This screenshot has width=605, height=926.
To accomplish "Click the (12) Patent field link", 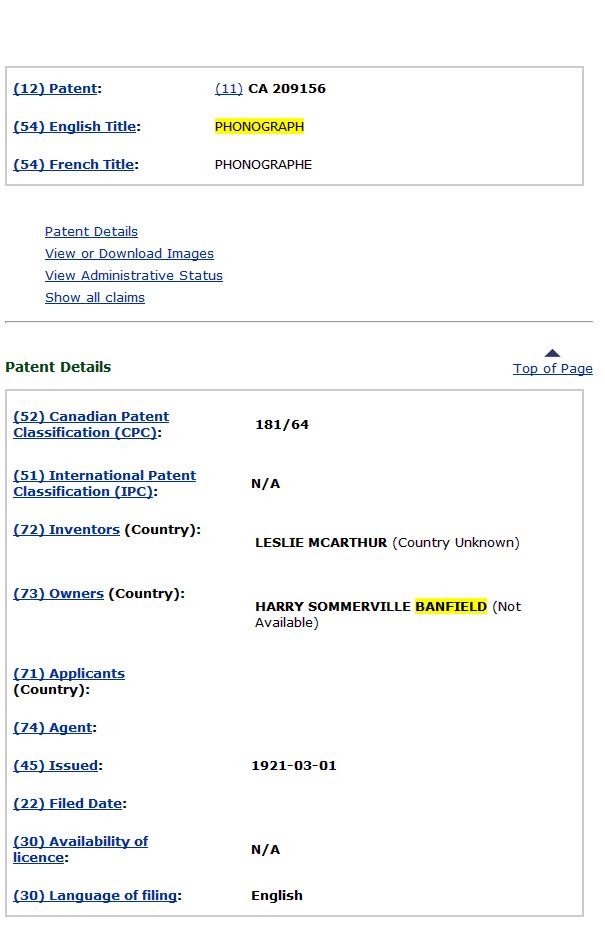I will coord(55,89).
